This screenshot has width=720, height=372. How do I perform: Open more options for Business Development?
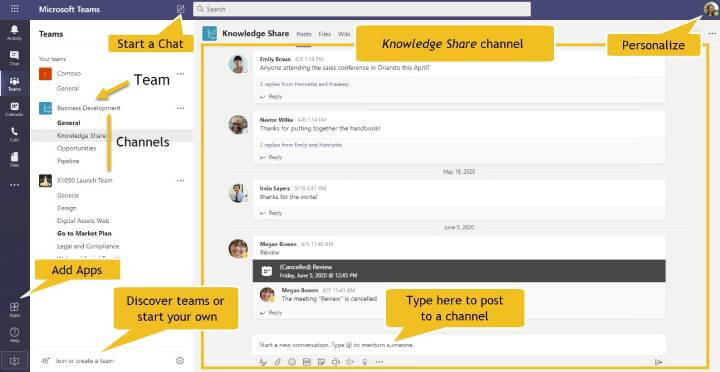[x=180, y=108]
